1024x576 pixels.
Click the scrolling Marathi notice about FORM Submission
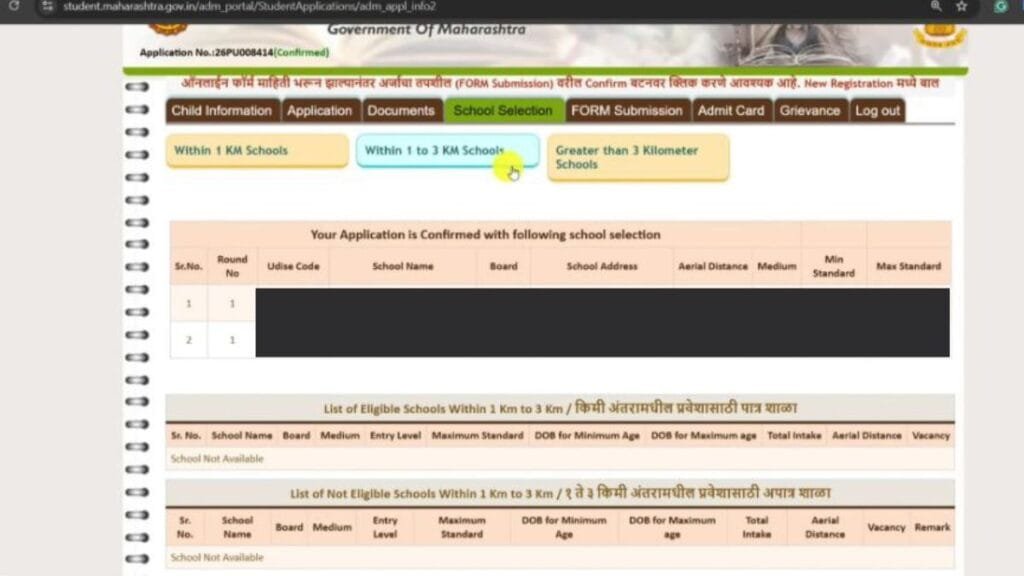tap(560, 84)
